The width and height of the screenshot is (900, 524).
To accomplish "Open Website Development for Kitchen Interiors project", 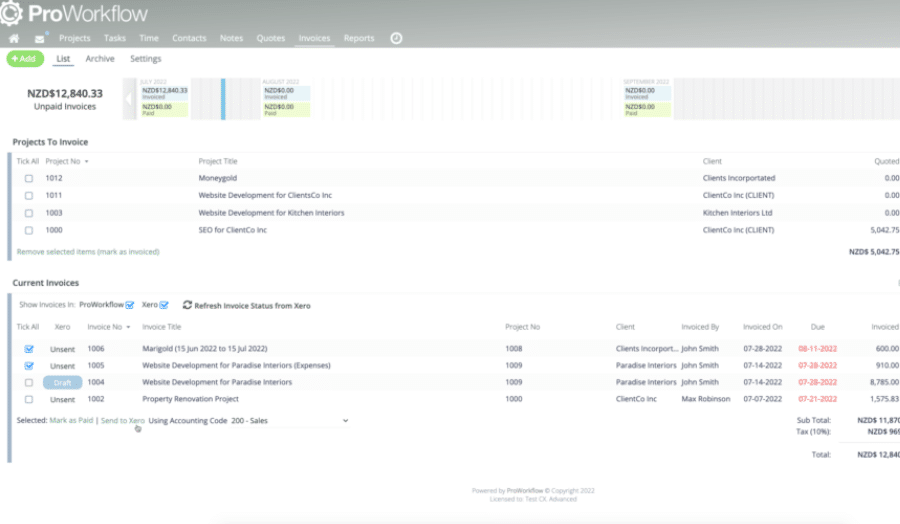I will click(x=271, y=213).
